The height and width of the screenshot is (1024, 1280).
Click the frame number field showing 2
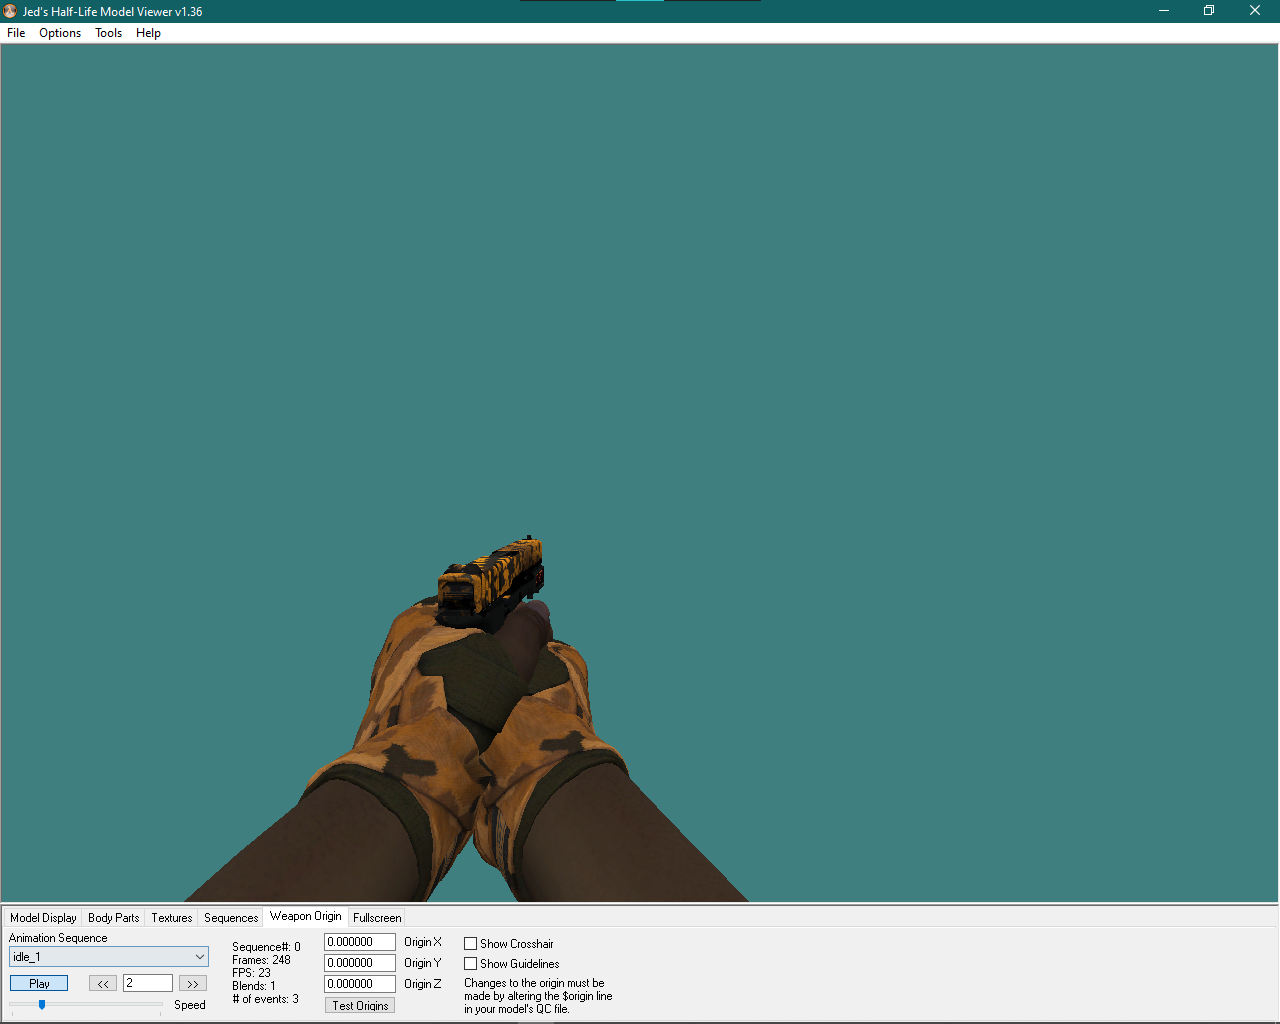(x=148, y=983)
